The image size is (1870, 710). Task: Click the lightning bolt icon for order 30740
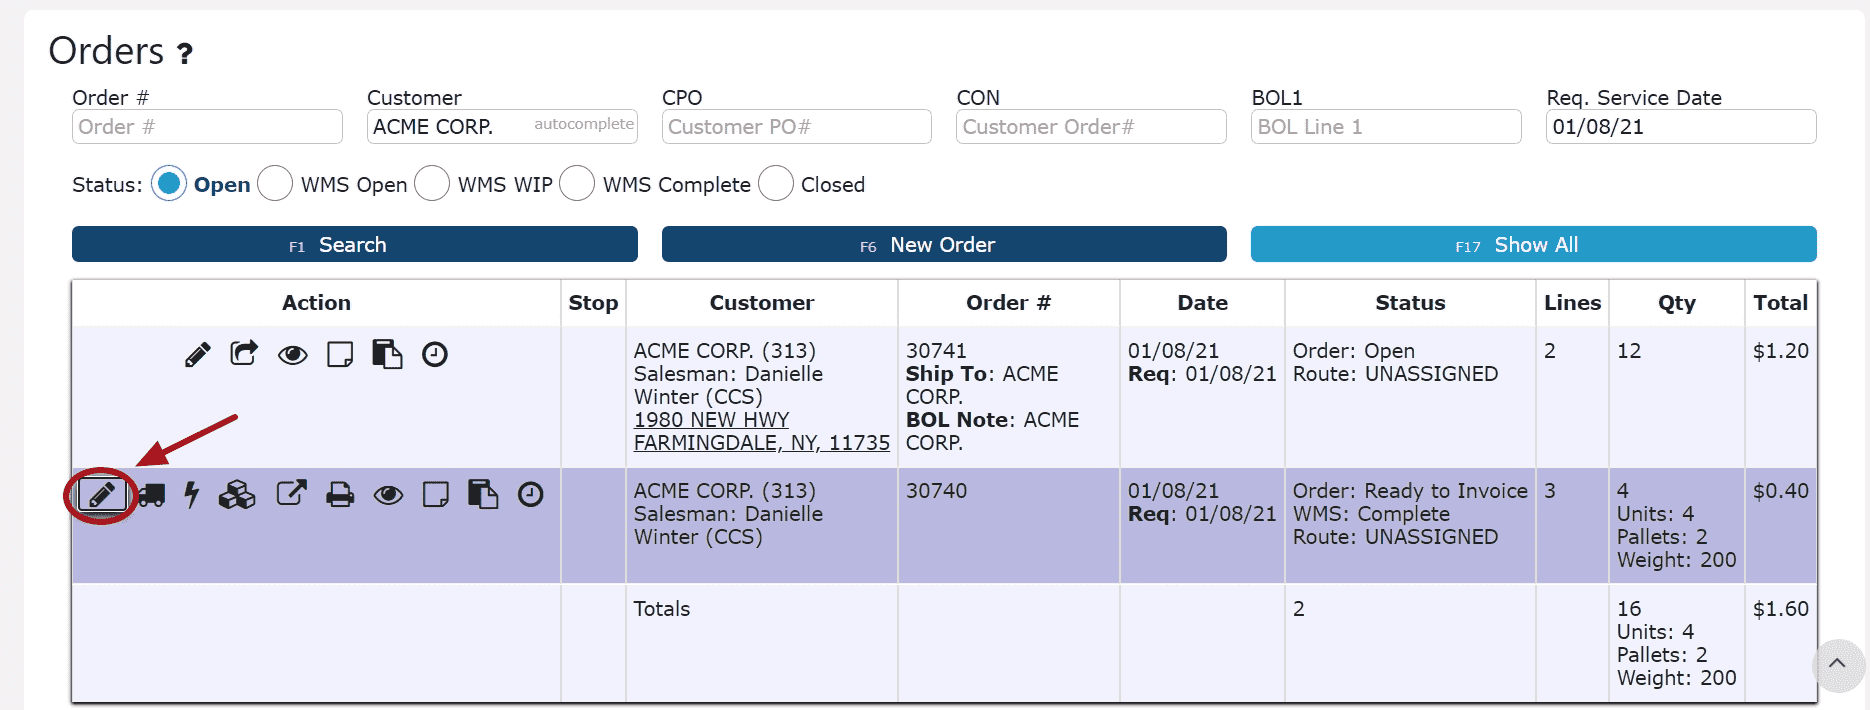pyautogui.click(x=192, y=494)
